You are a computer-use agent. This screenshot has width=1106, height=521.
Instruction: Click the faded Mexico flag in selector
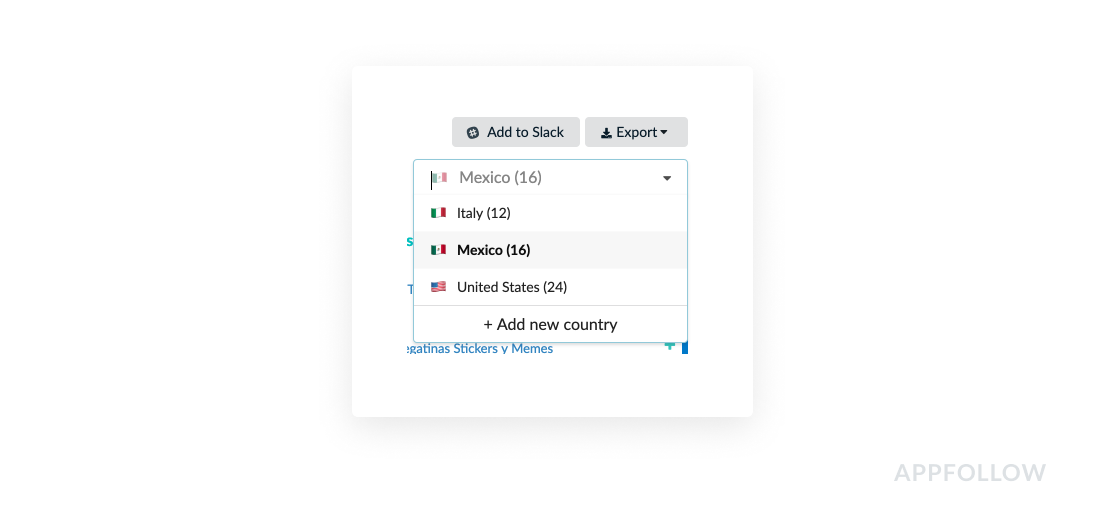pyautogui.click(x=440, y=178)
